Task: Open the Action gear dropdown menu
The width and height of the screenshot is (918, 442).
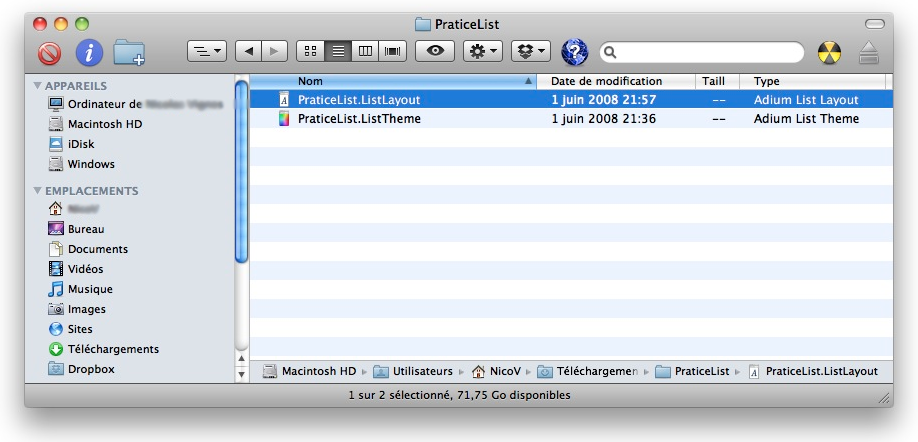Action: tap(482, 50)
